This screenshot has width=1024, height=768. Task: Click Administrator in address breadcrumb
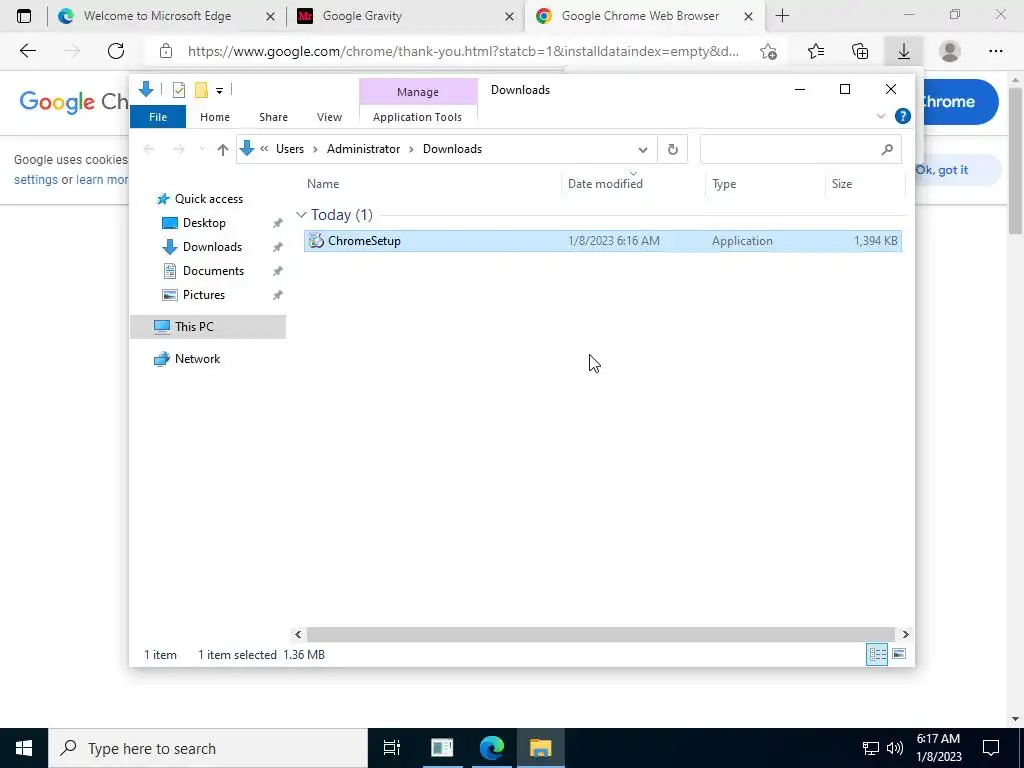point(363,149)
